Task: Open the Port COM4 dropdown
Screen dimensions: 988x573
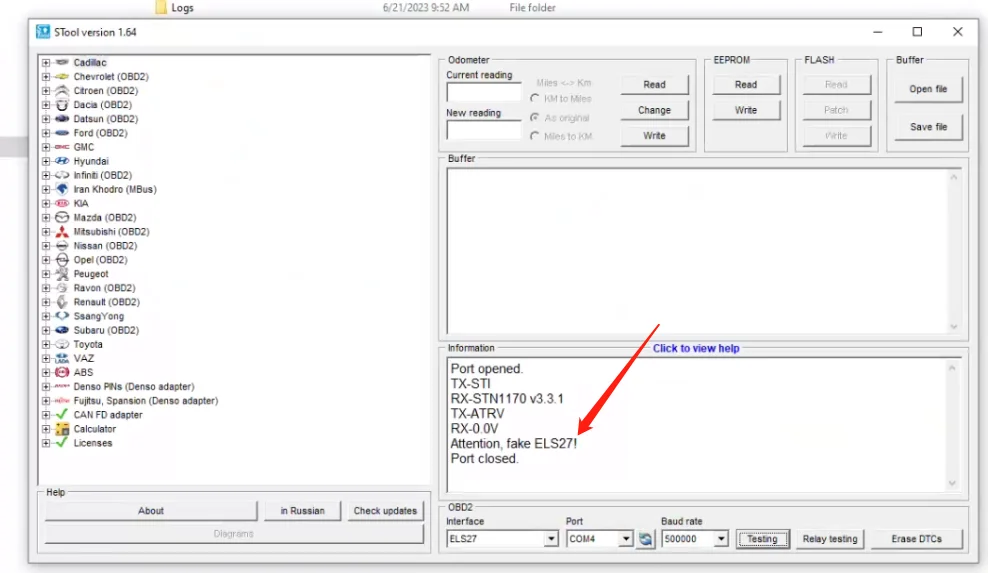Action: [625, 539]
